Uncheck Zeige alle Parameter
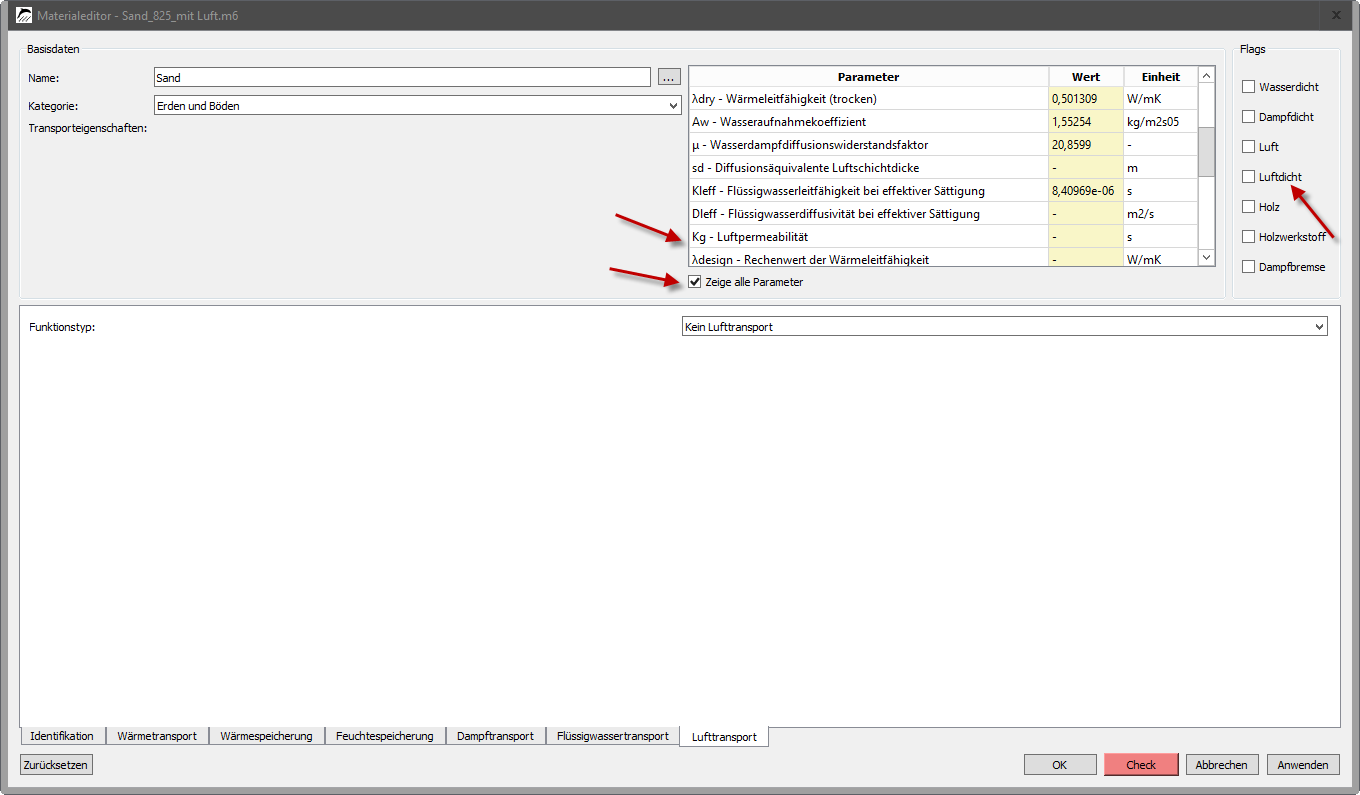Screen dimensions: 1360x795 (x=695, y=282)
